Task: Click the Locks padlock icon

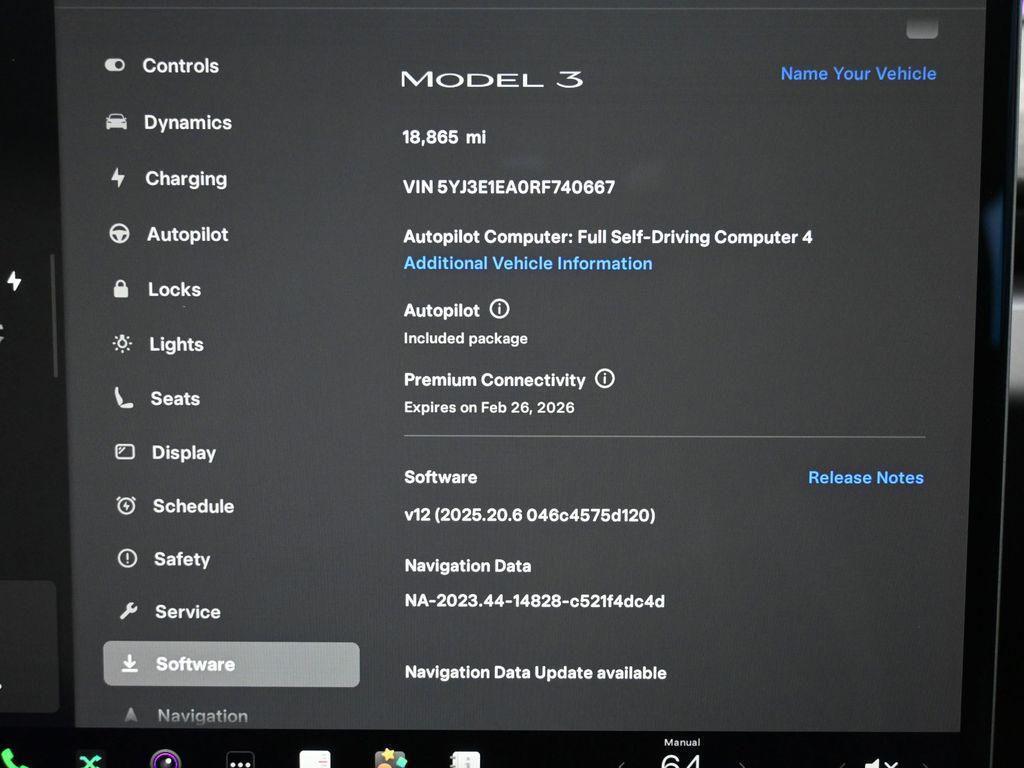Action: click(x=121, y=289)
